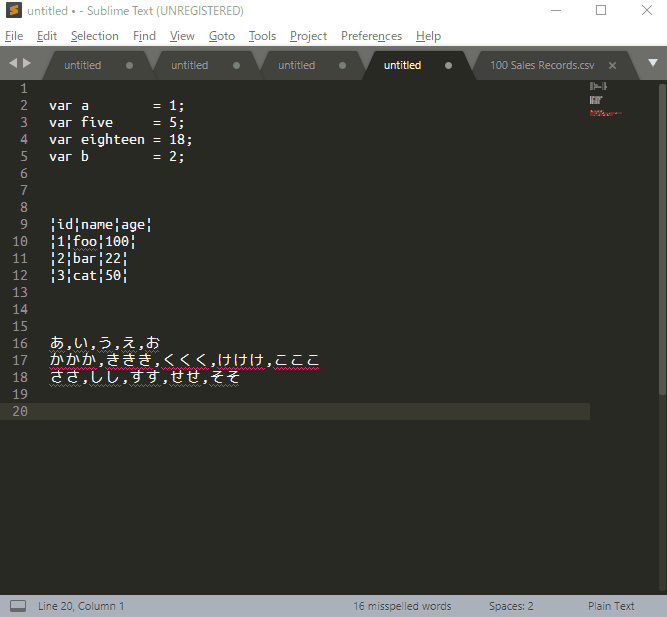Open the Goto menu

point(222,36)
